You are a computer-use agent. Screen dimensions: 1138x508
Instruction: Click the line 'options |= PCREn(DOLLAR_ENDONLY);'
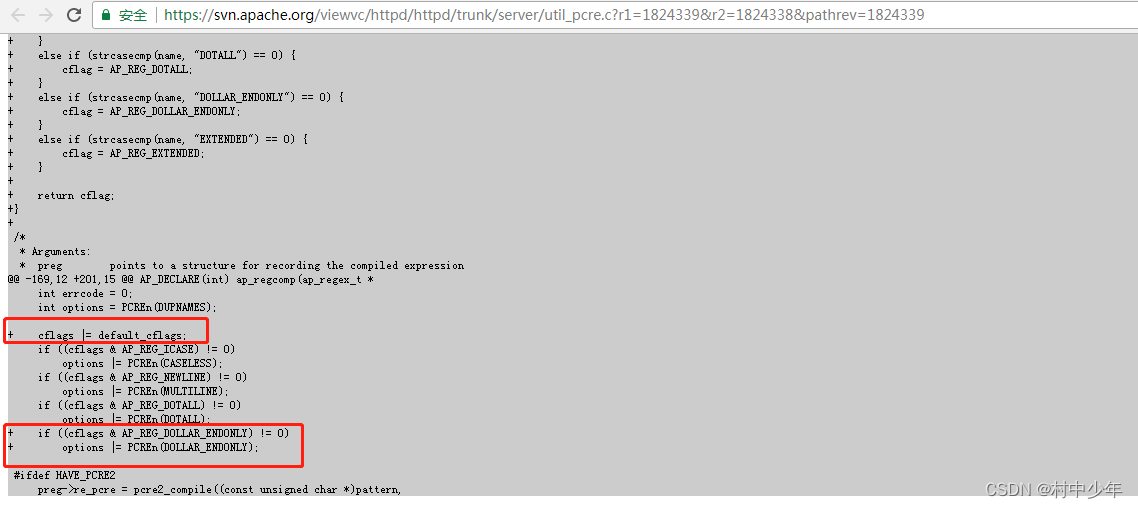[x=160, y=447]
